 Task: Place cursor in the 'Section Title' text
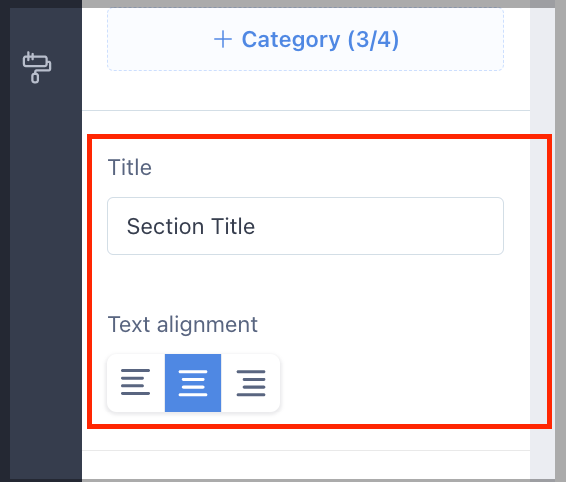[191, 226]
